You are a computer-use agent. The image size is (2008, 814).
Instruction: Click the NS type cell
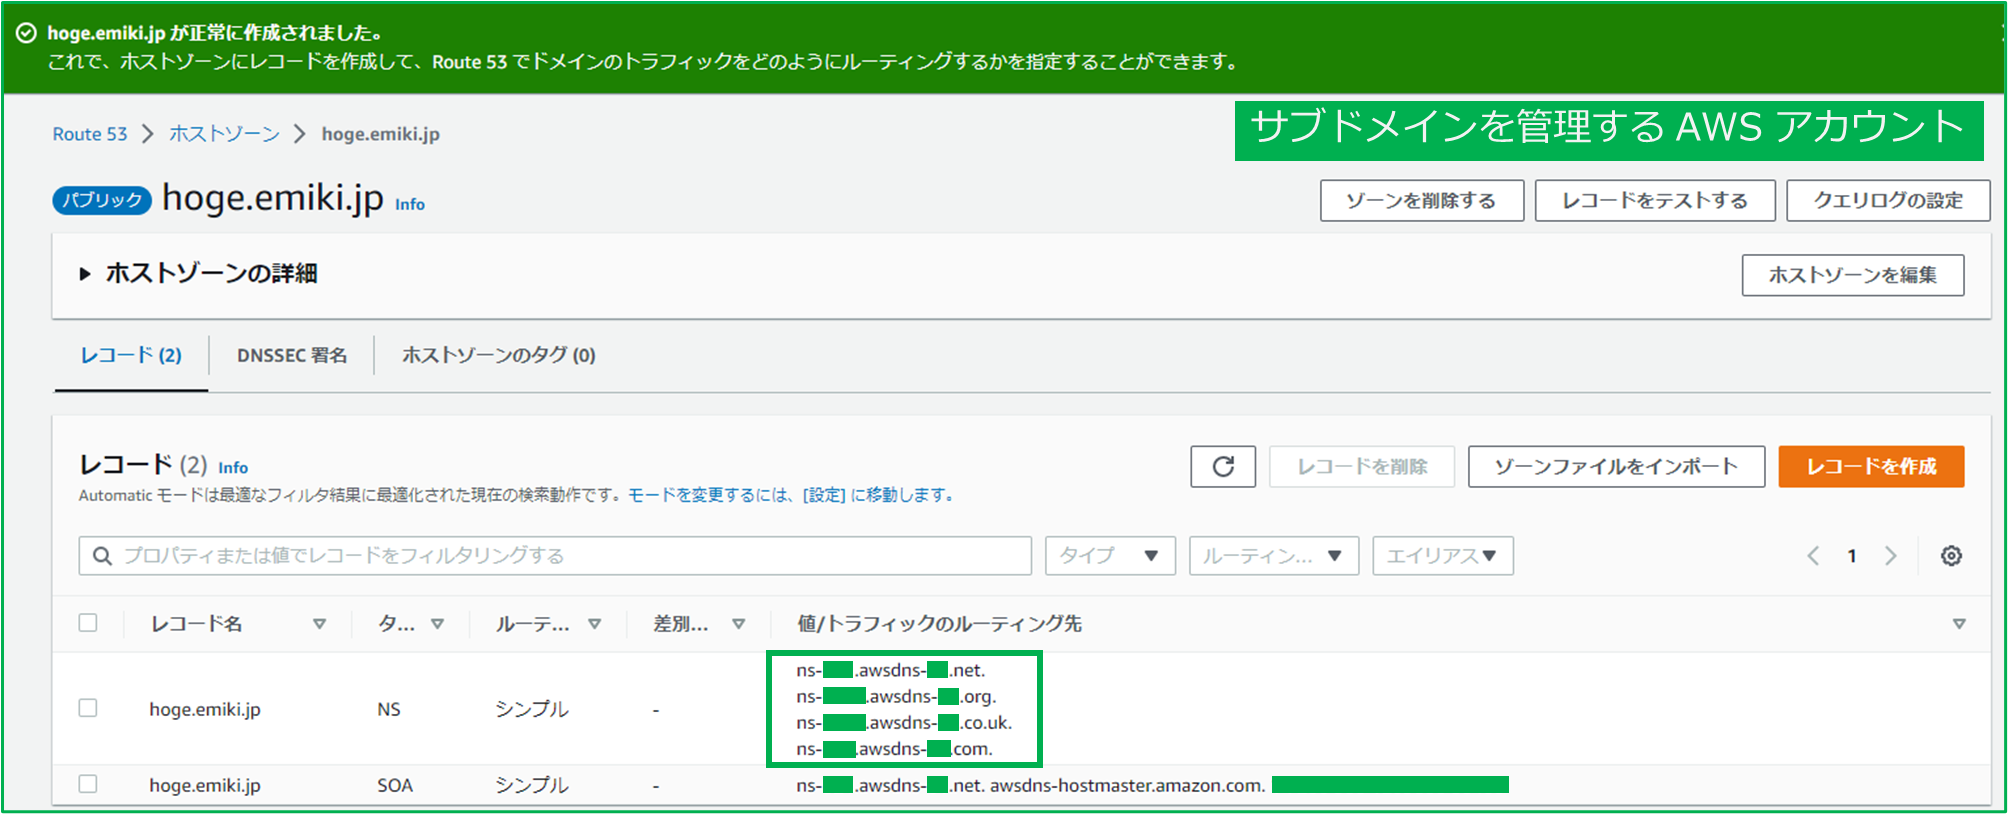click(389, 709)
